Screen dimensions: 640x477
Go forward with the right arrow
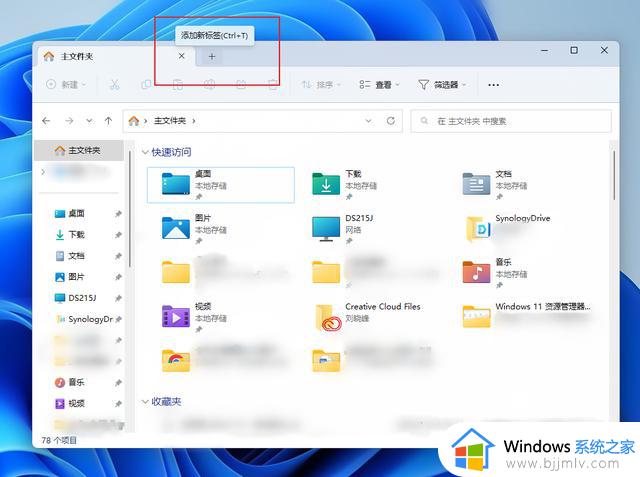coord(69,121)
